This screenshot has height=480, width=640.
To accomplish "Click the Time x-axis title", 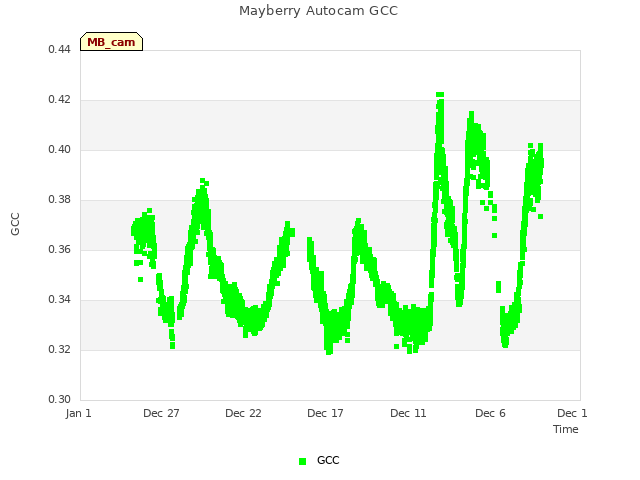I will pyautogui.click(x=566, y=429).
